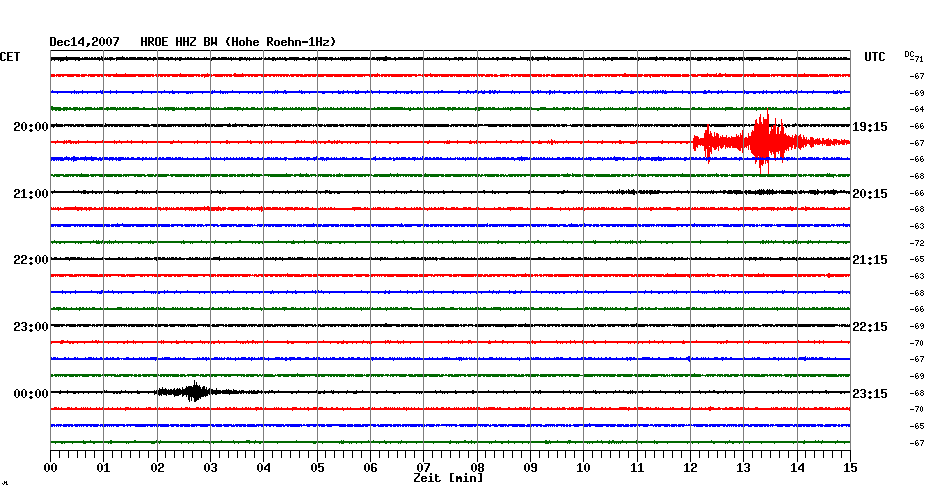Select the 00:00 CET time label

(x=31, y=394)
